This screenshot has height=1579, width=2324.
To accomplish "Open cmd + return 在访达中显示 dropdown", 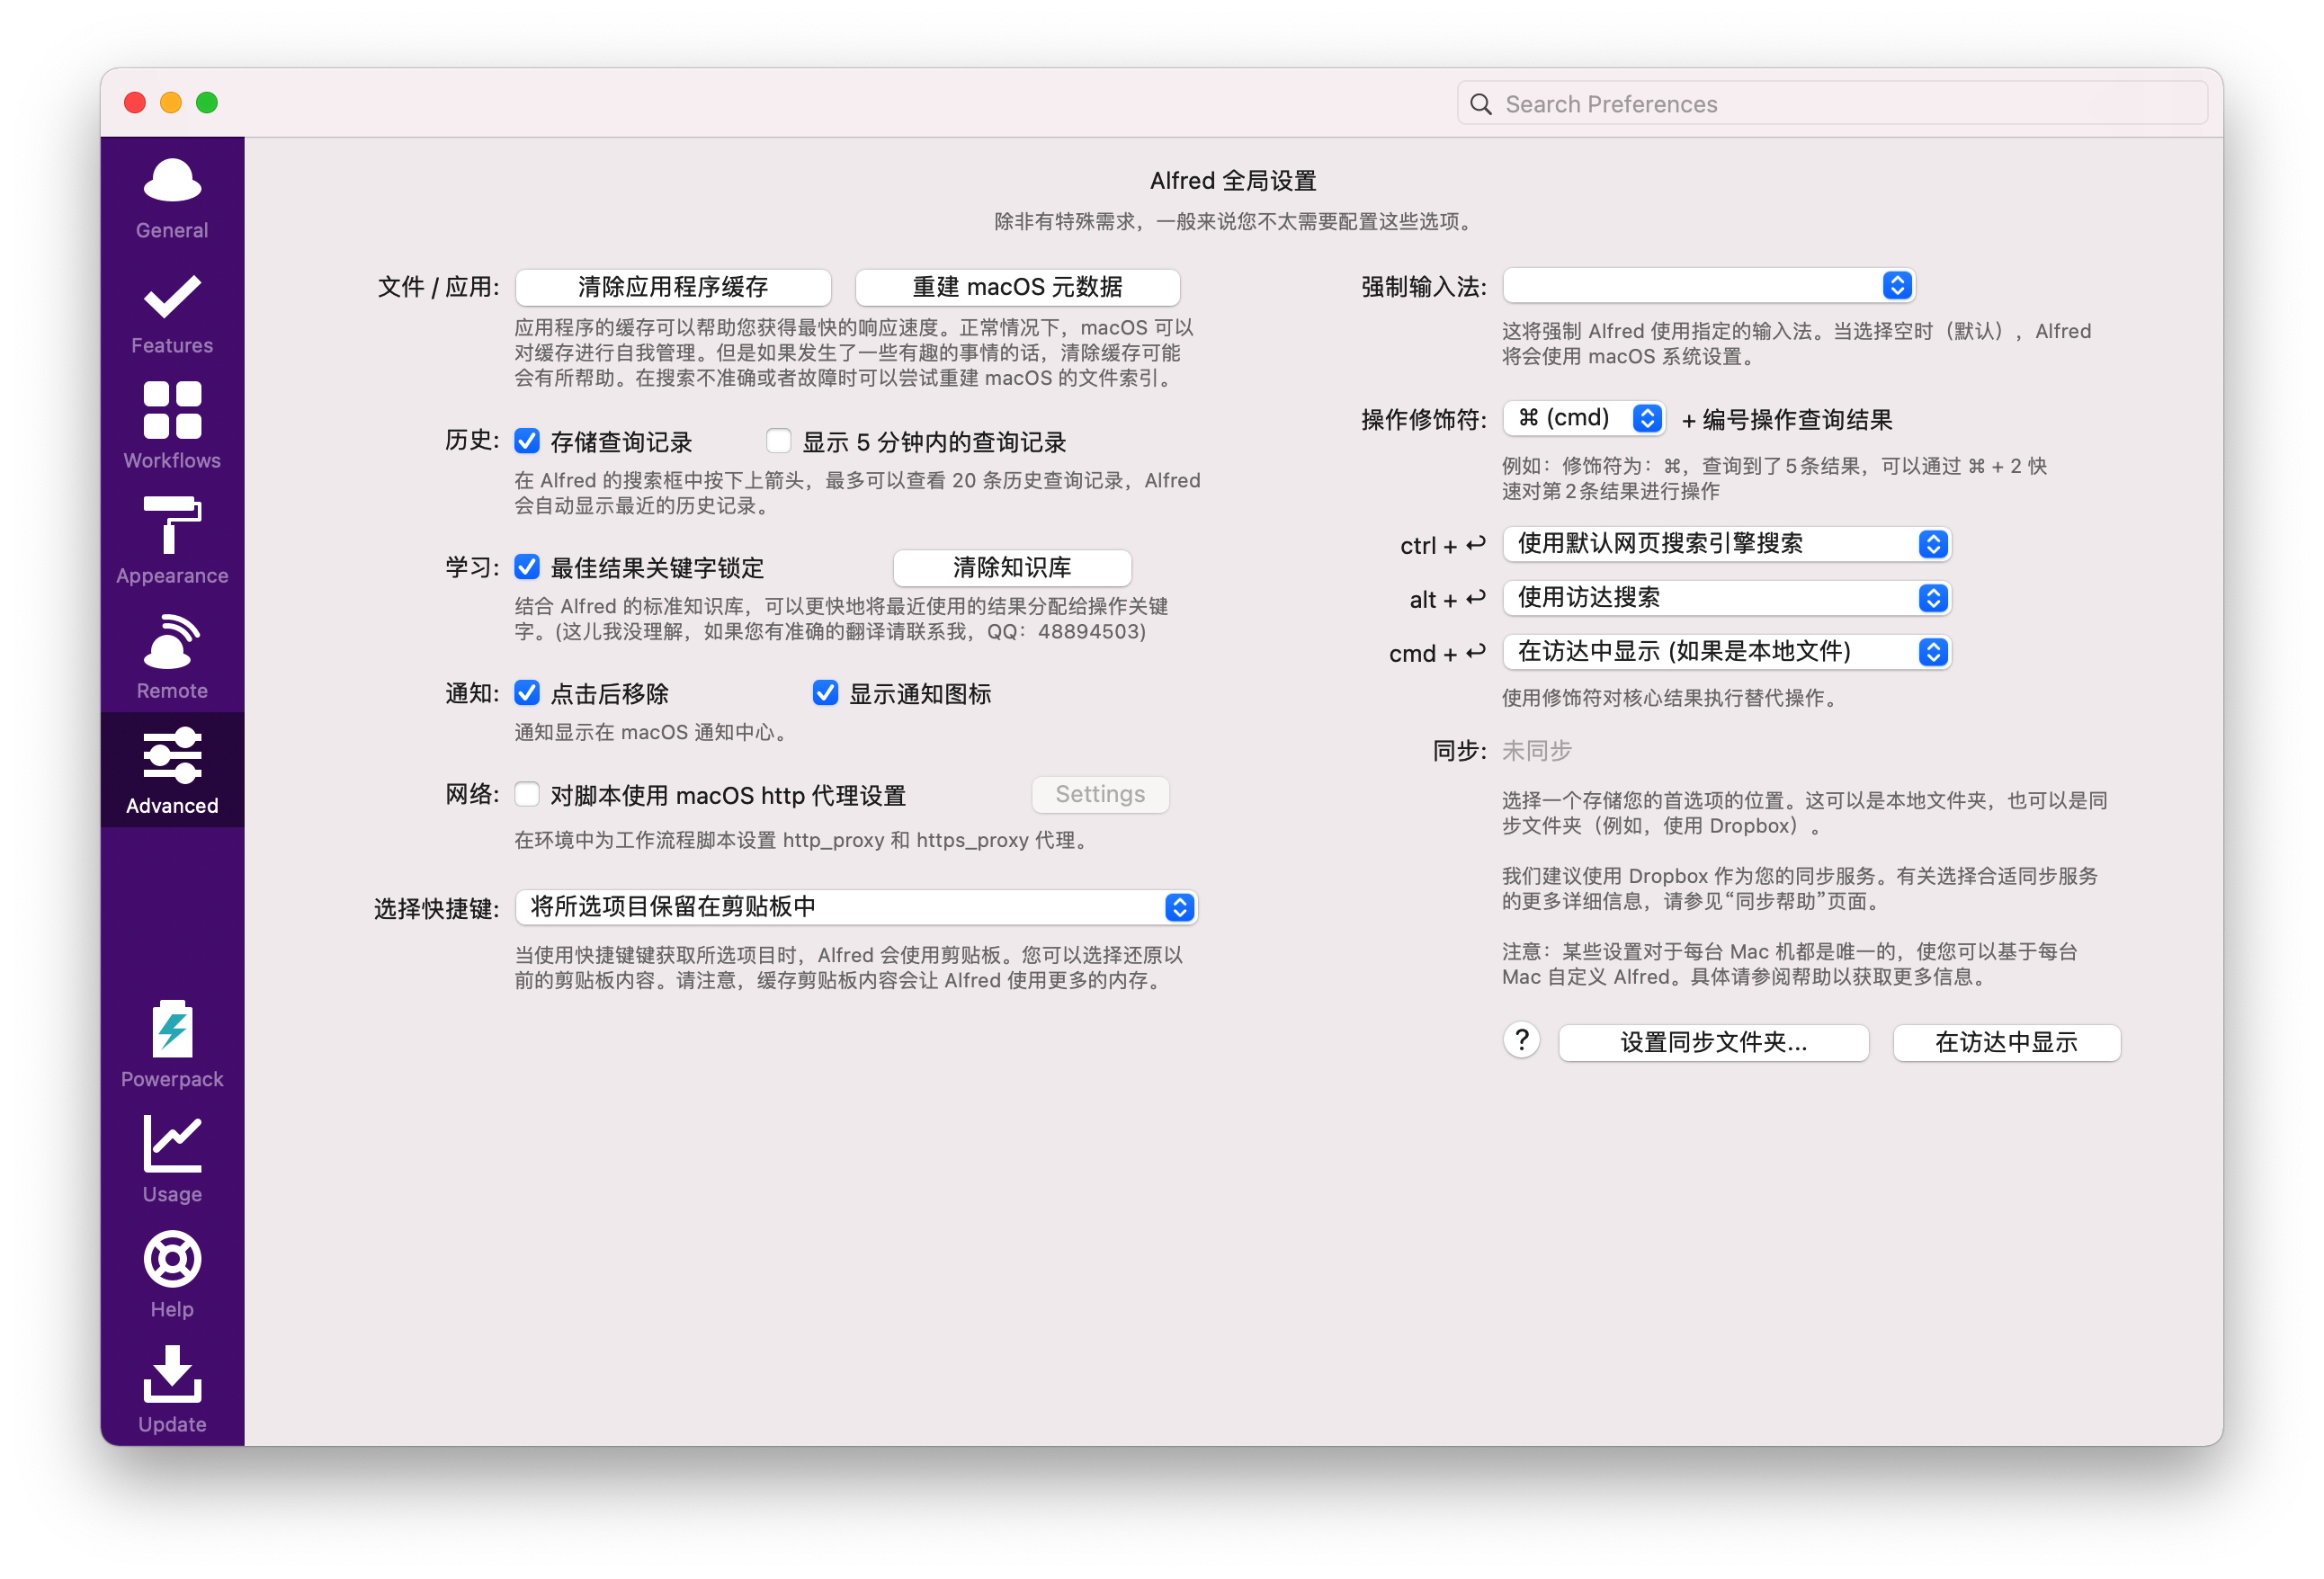I will tap(1727, 652).
